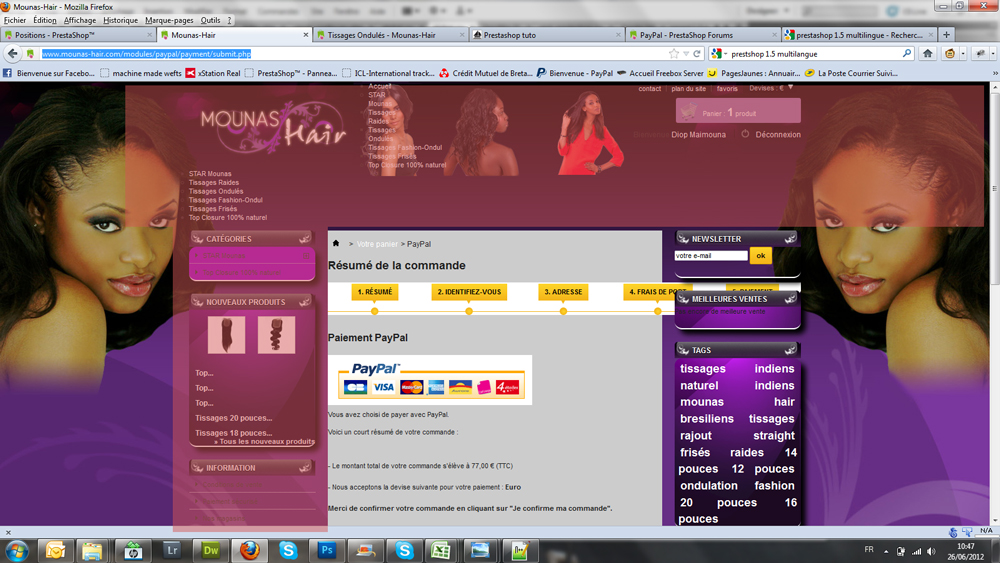Go back with the browser back arrow
Screen dimensions: 1000x563
coord(12,54)
